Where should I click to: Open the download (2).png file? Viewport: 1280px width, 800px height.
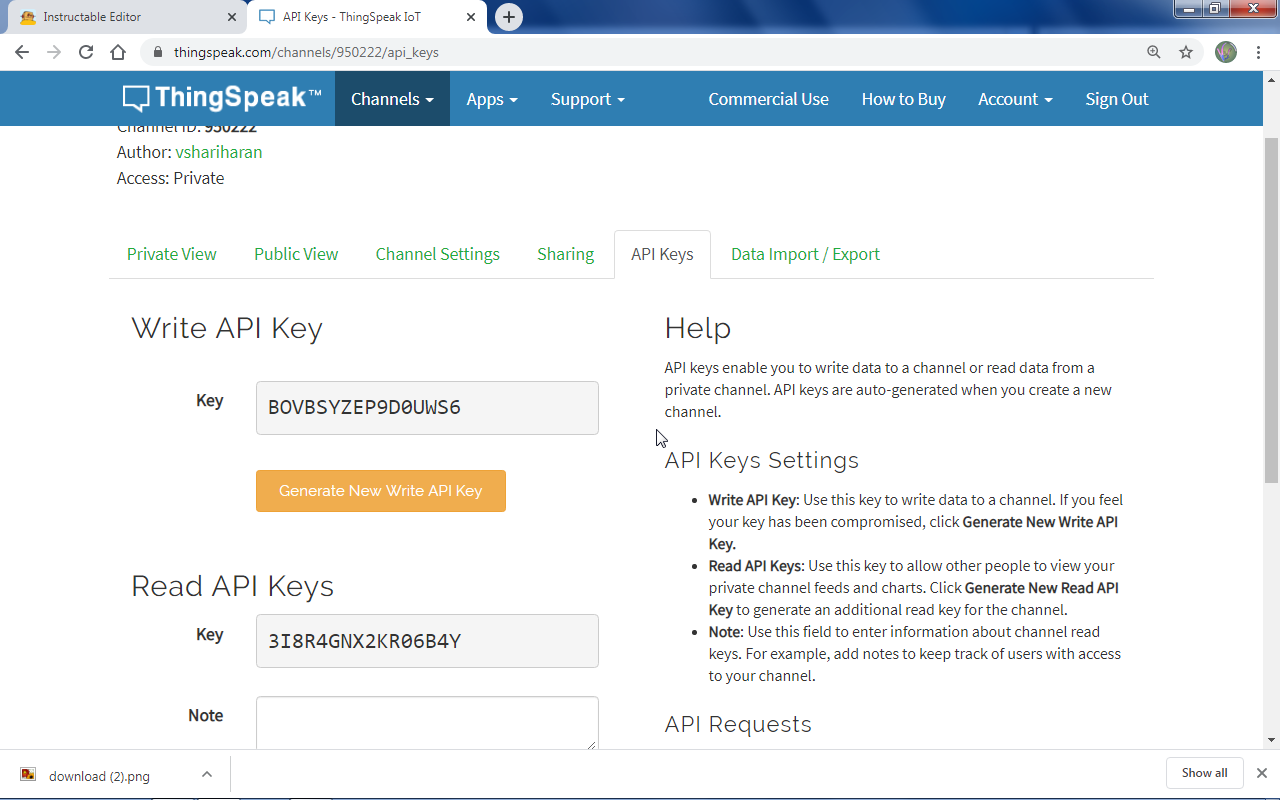click(99, 775)
